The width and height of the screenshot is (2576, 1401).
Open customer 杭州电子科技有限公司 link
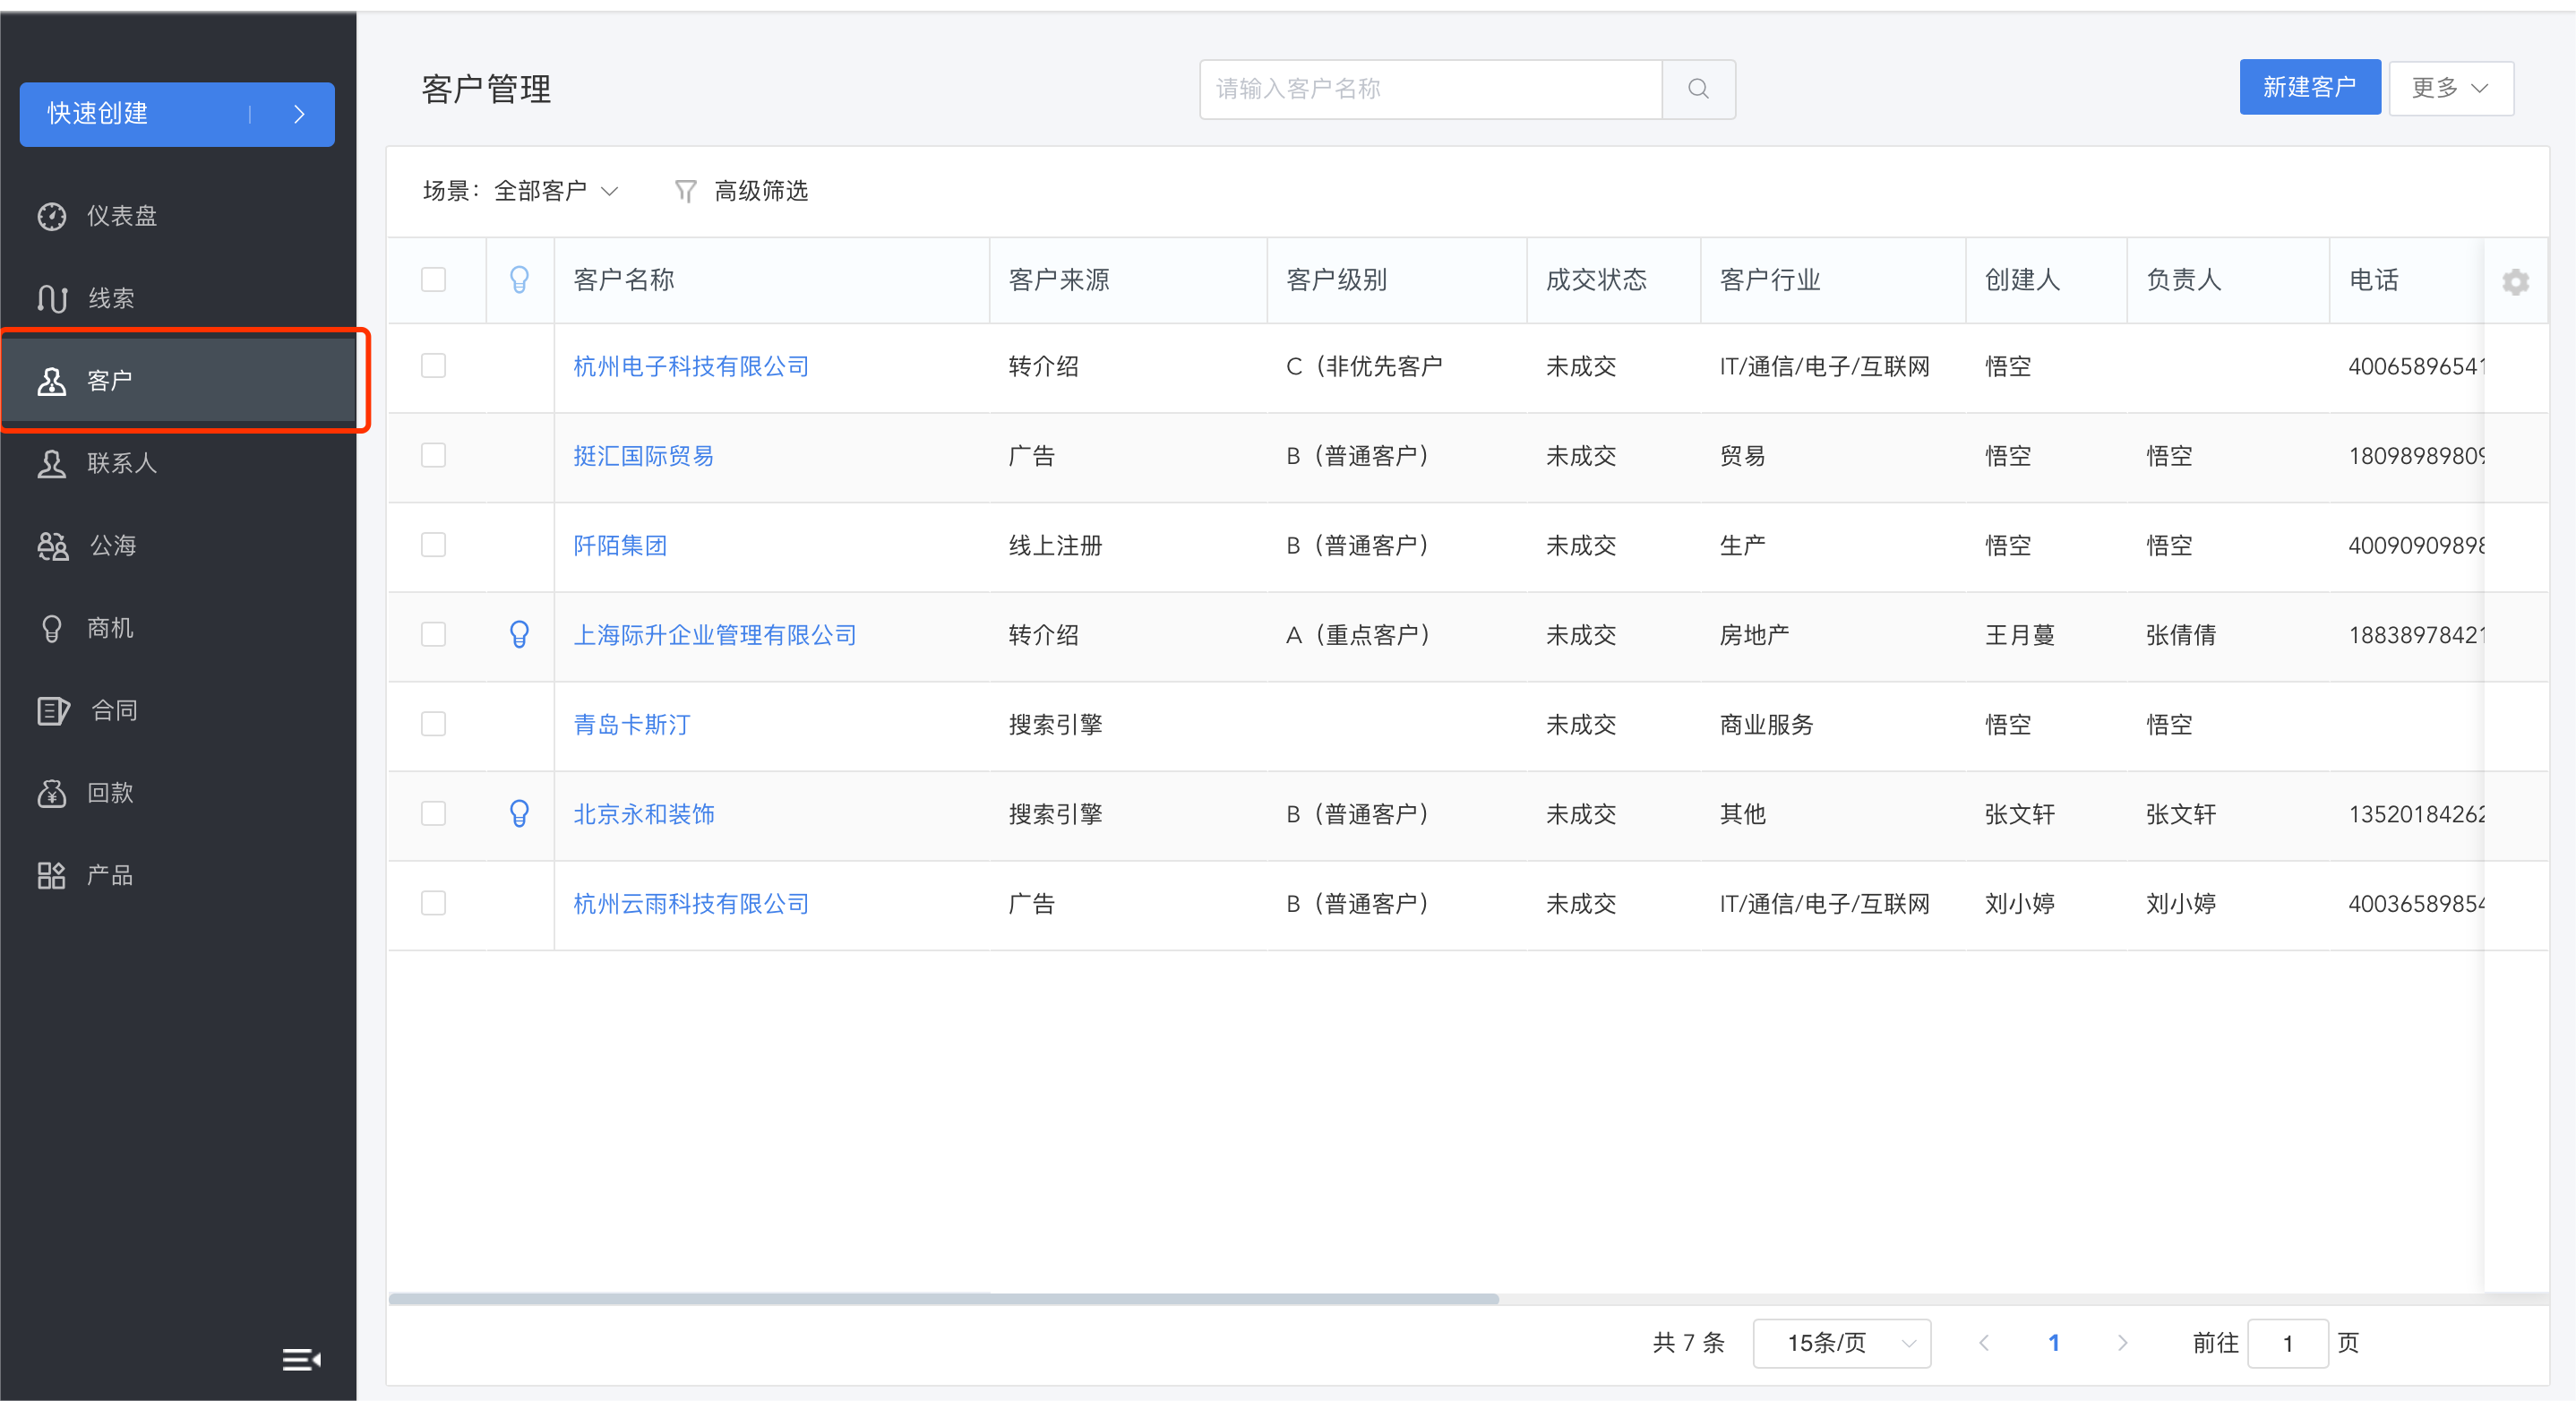[x=691, y=366]
